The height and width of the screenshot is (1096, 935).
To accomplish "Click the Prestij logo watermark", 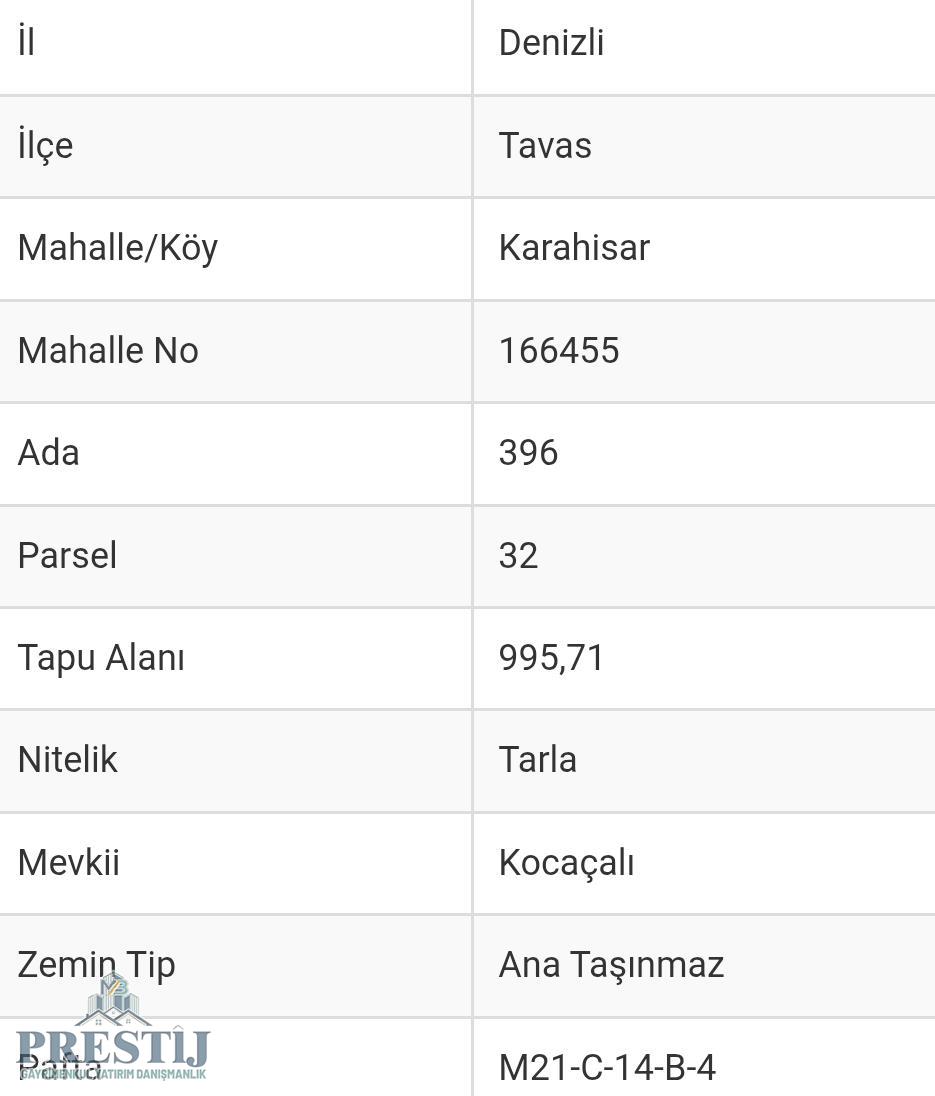I will pyautogui.click(x=112, y=1035).
